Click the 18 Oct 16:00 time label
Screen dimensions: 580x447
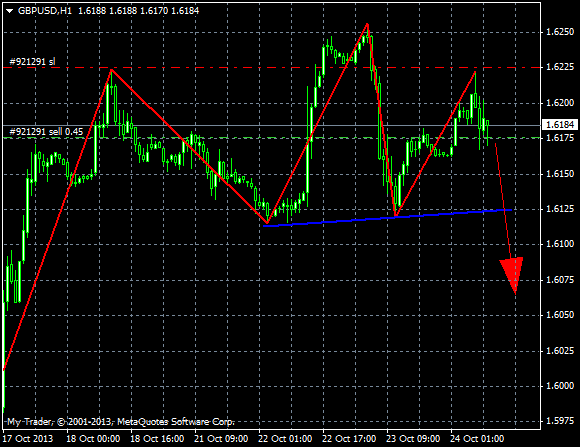click(157, 439)
